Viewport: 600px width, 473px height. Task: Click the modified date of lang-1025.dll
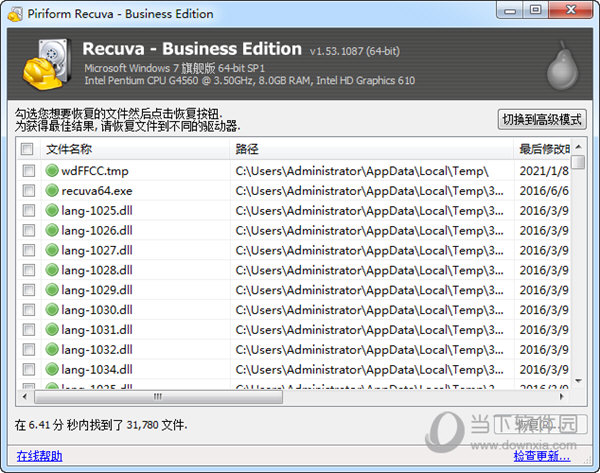543,210
